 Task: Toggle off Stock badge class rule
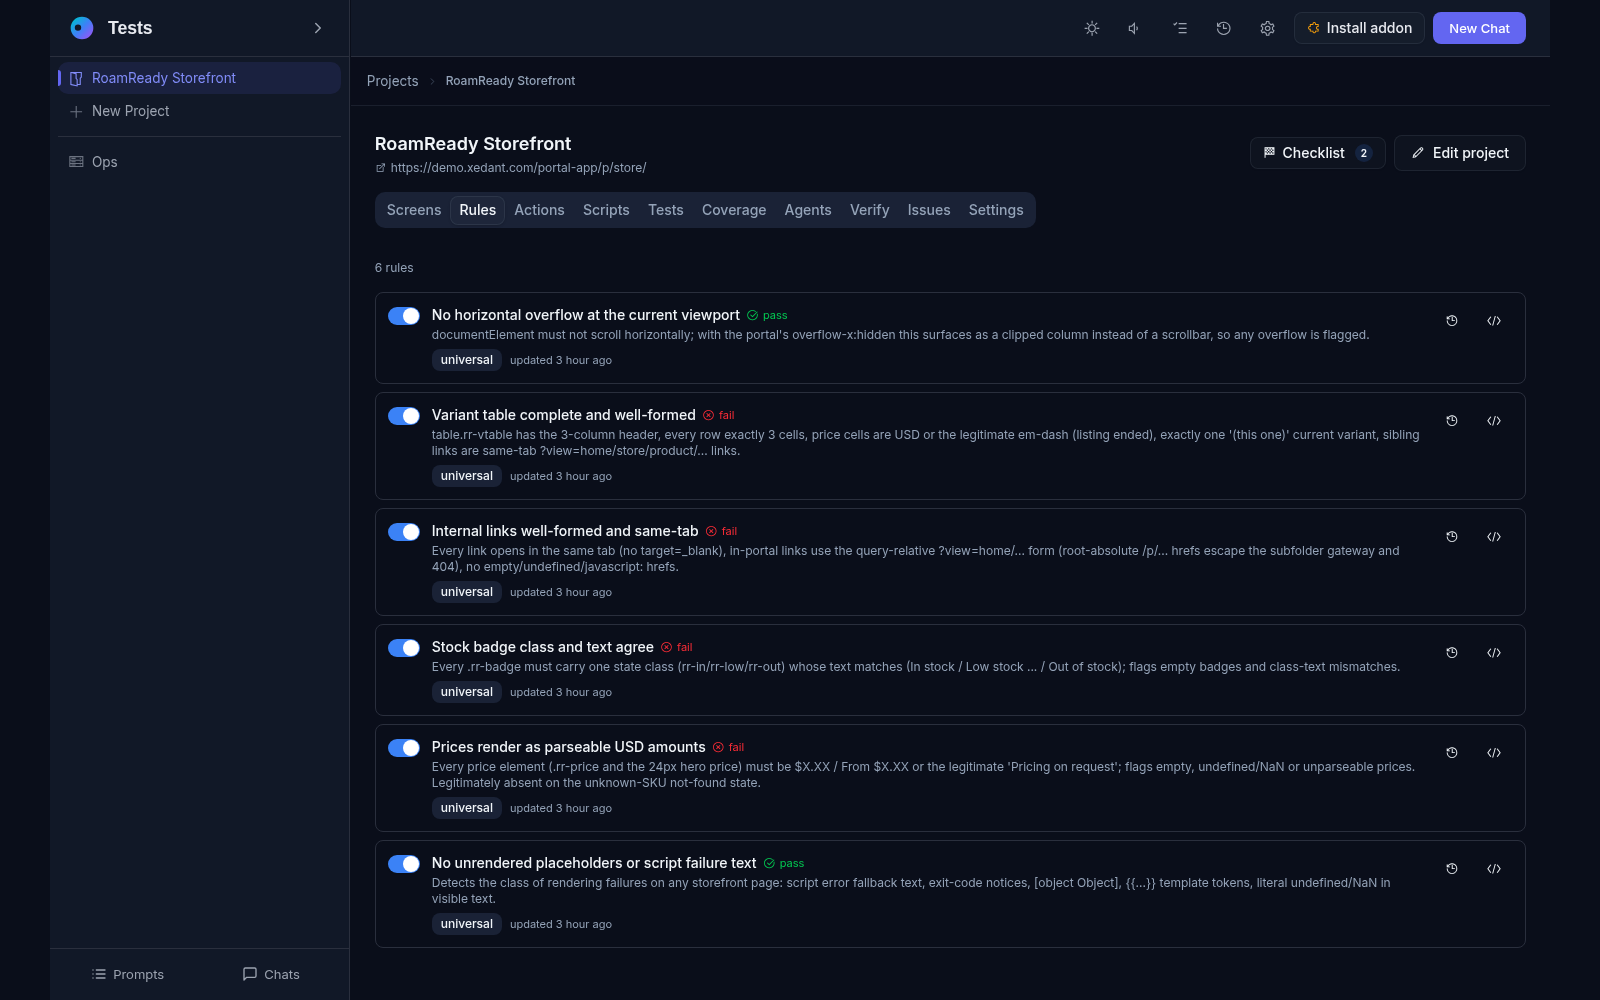click(x=404, y=648)
